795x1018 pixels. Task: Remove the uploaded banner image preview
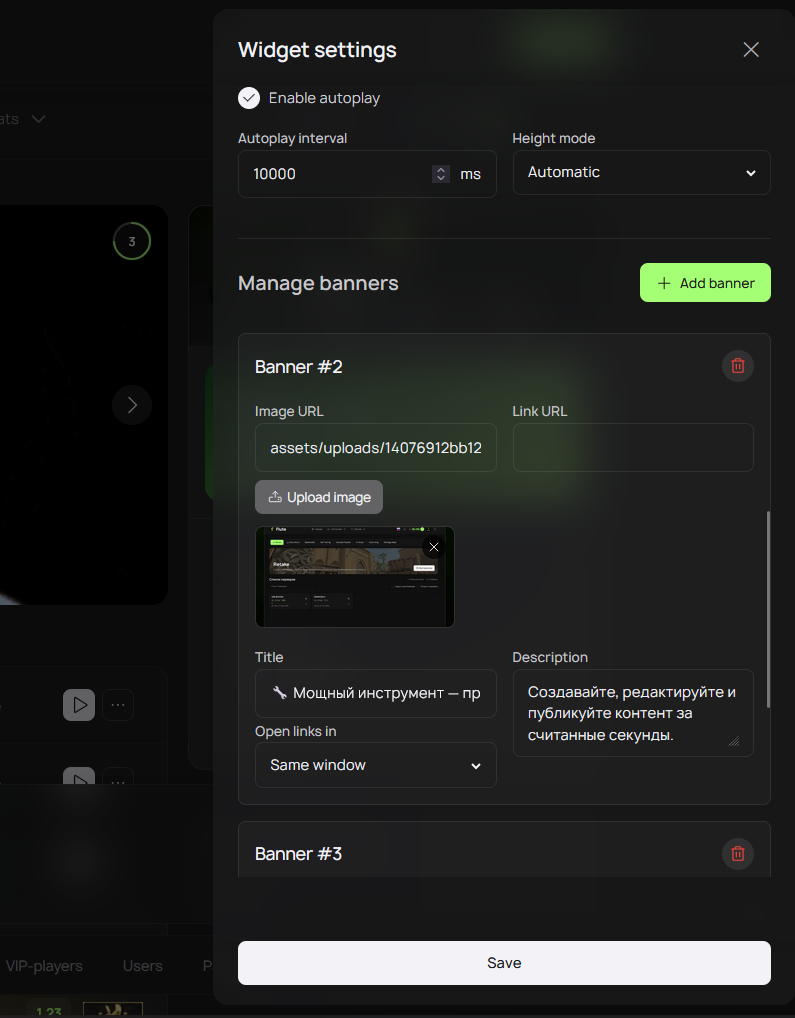[x=433, y=547]
